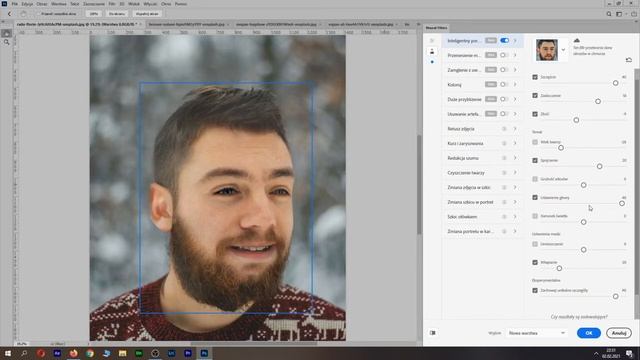Expand the Redukcja szumu chevron
The width and height of the screenshot is (640, 360).
(x=515, y=158)
